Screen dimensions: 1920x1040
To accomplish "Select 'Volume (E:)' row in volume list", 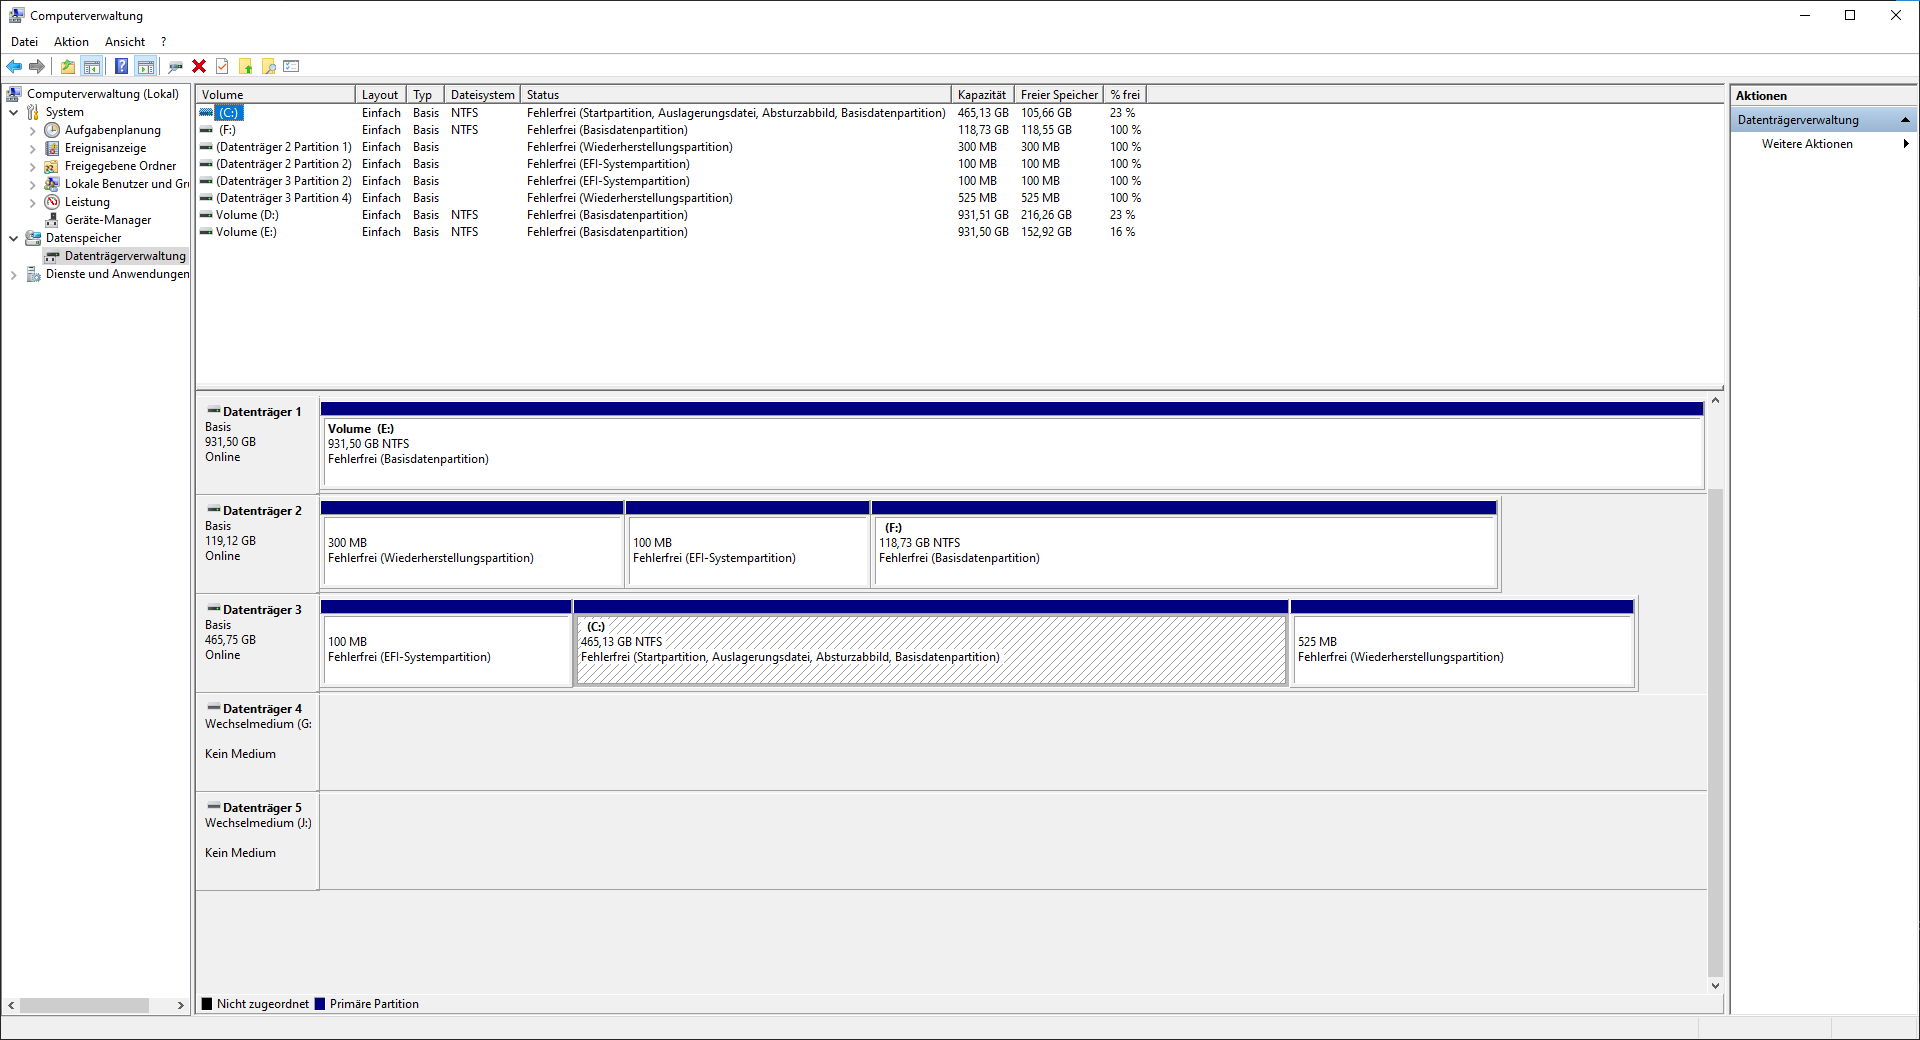I will coord(670,232).
